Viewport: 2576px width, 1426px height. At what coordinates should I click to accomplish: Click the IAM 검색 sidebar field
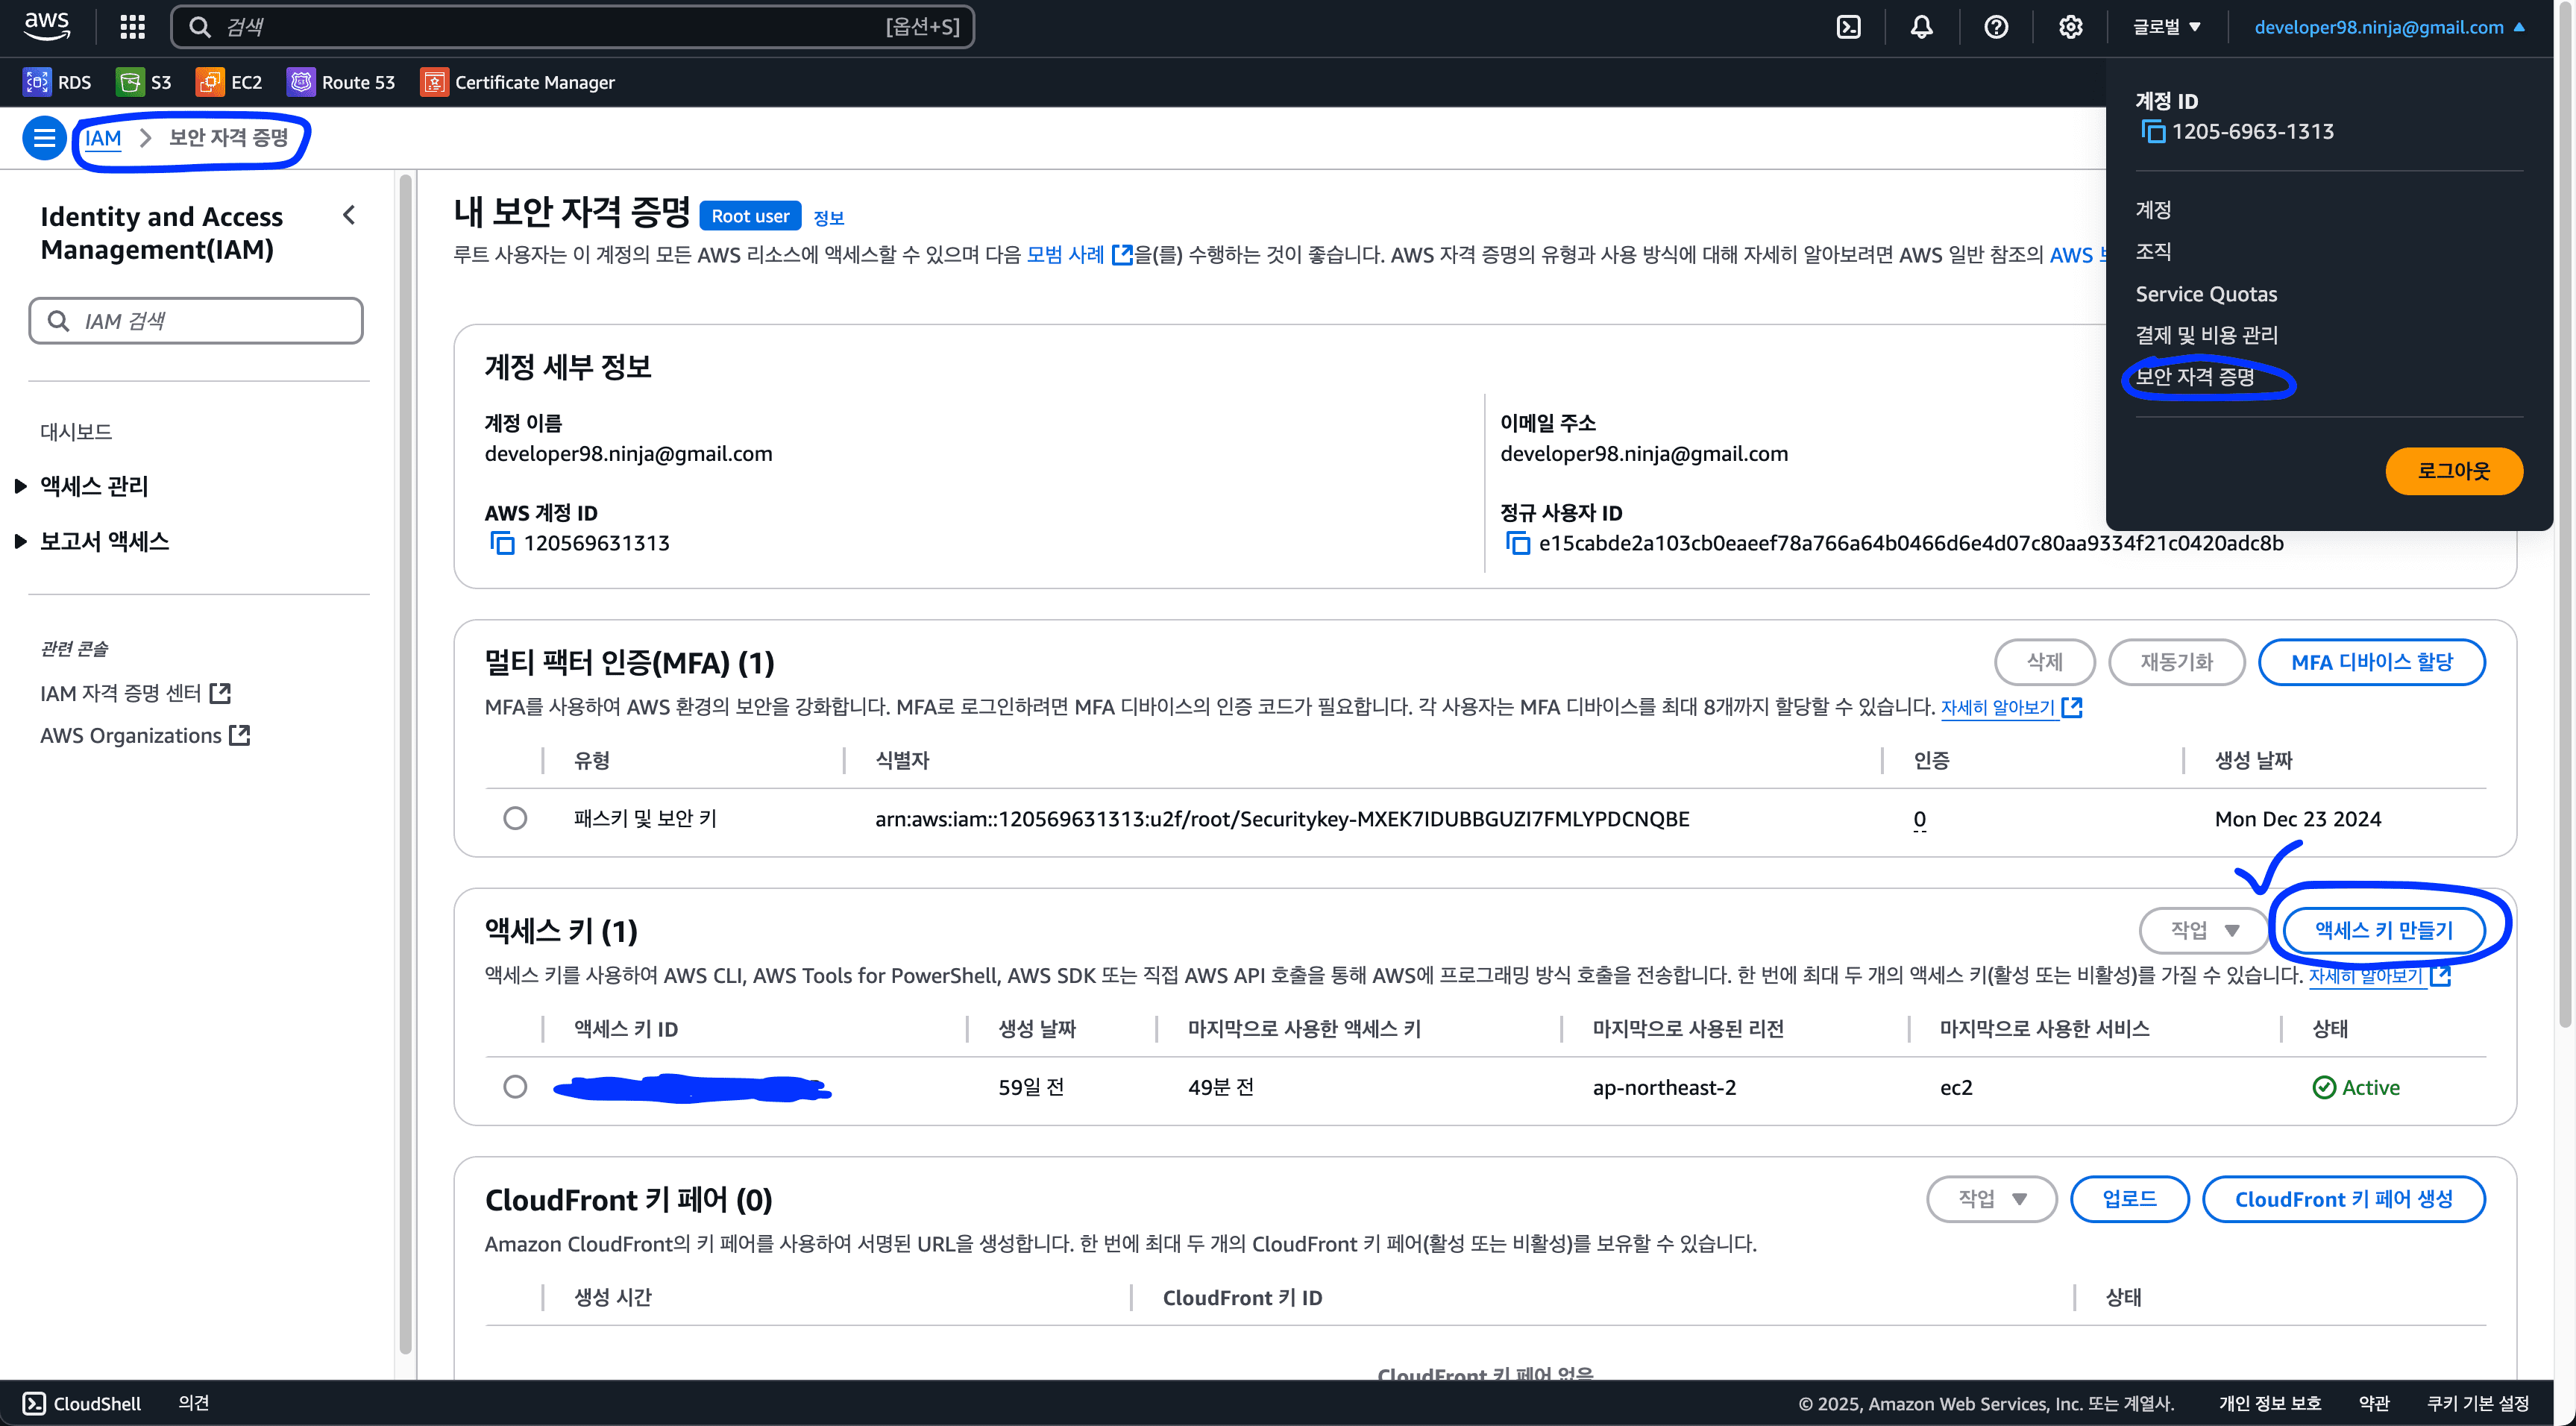[x=196, y=320]
